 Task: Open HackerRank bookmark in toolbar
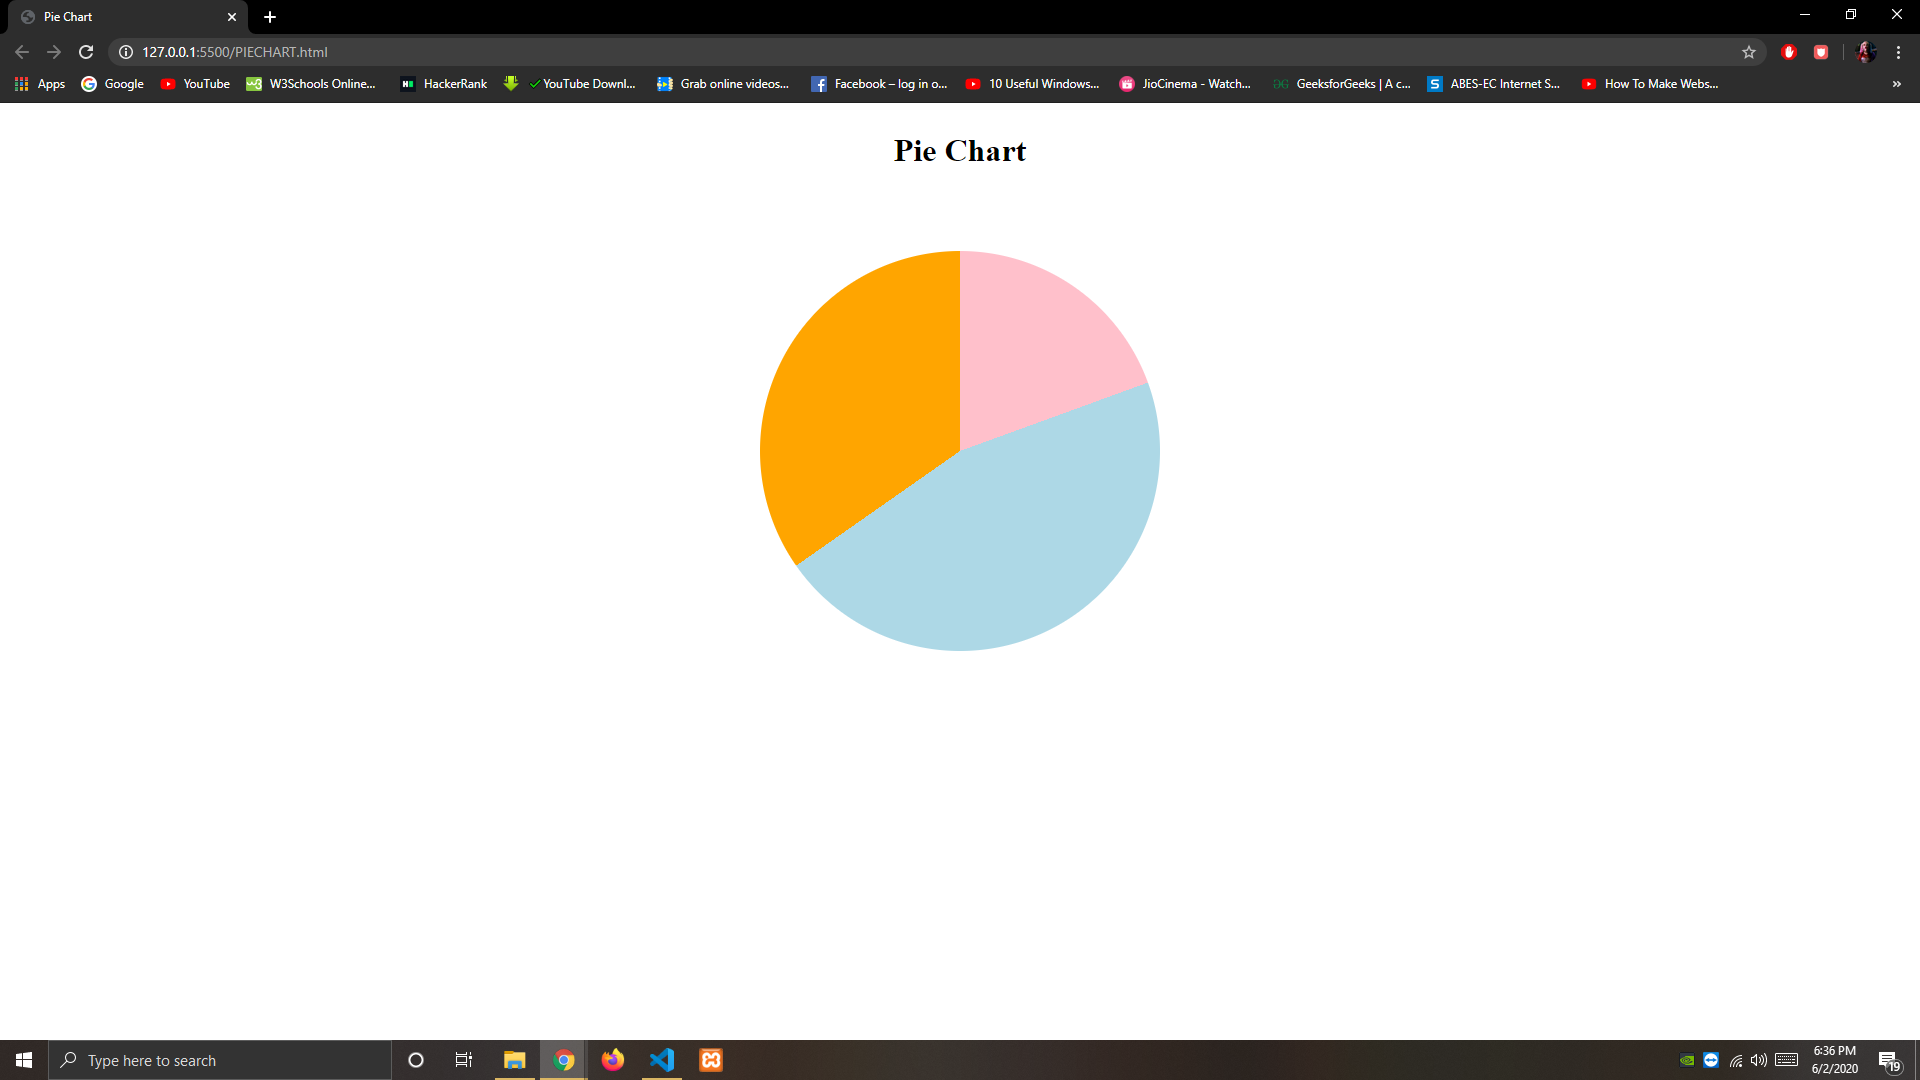(x=442, y=83)
